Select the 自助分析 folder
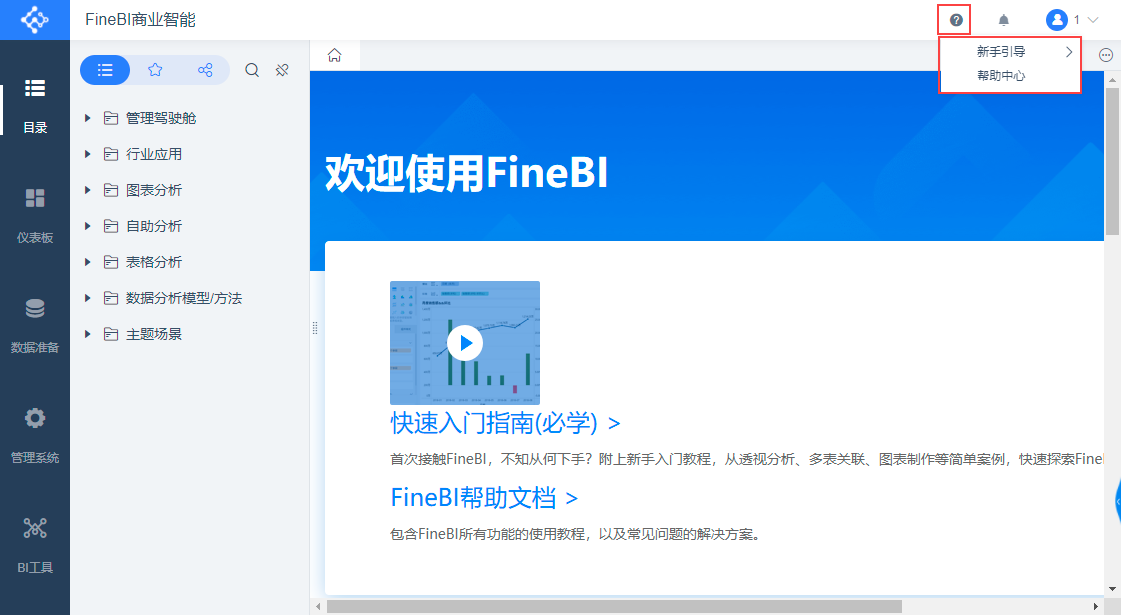1121x615 pixels. click(154, 226)
